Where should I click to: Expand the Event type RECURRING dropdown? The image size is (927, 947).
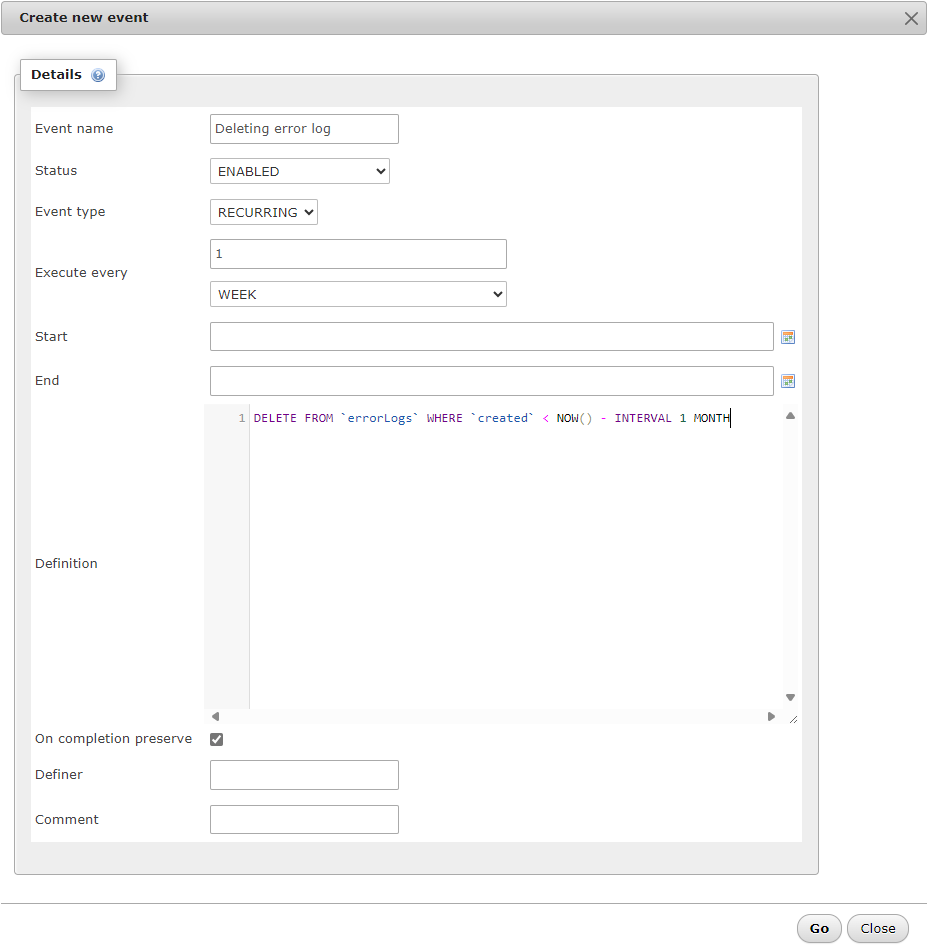point(264,212)
